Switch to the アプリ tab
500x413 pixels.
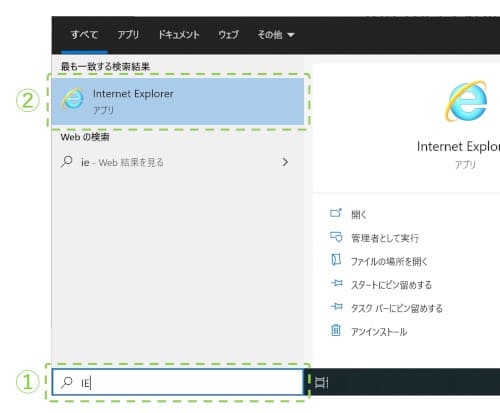(x=128, y=35)
